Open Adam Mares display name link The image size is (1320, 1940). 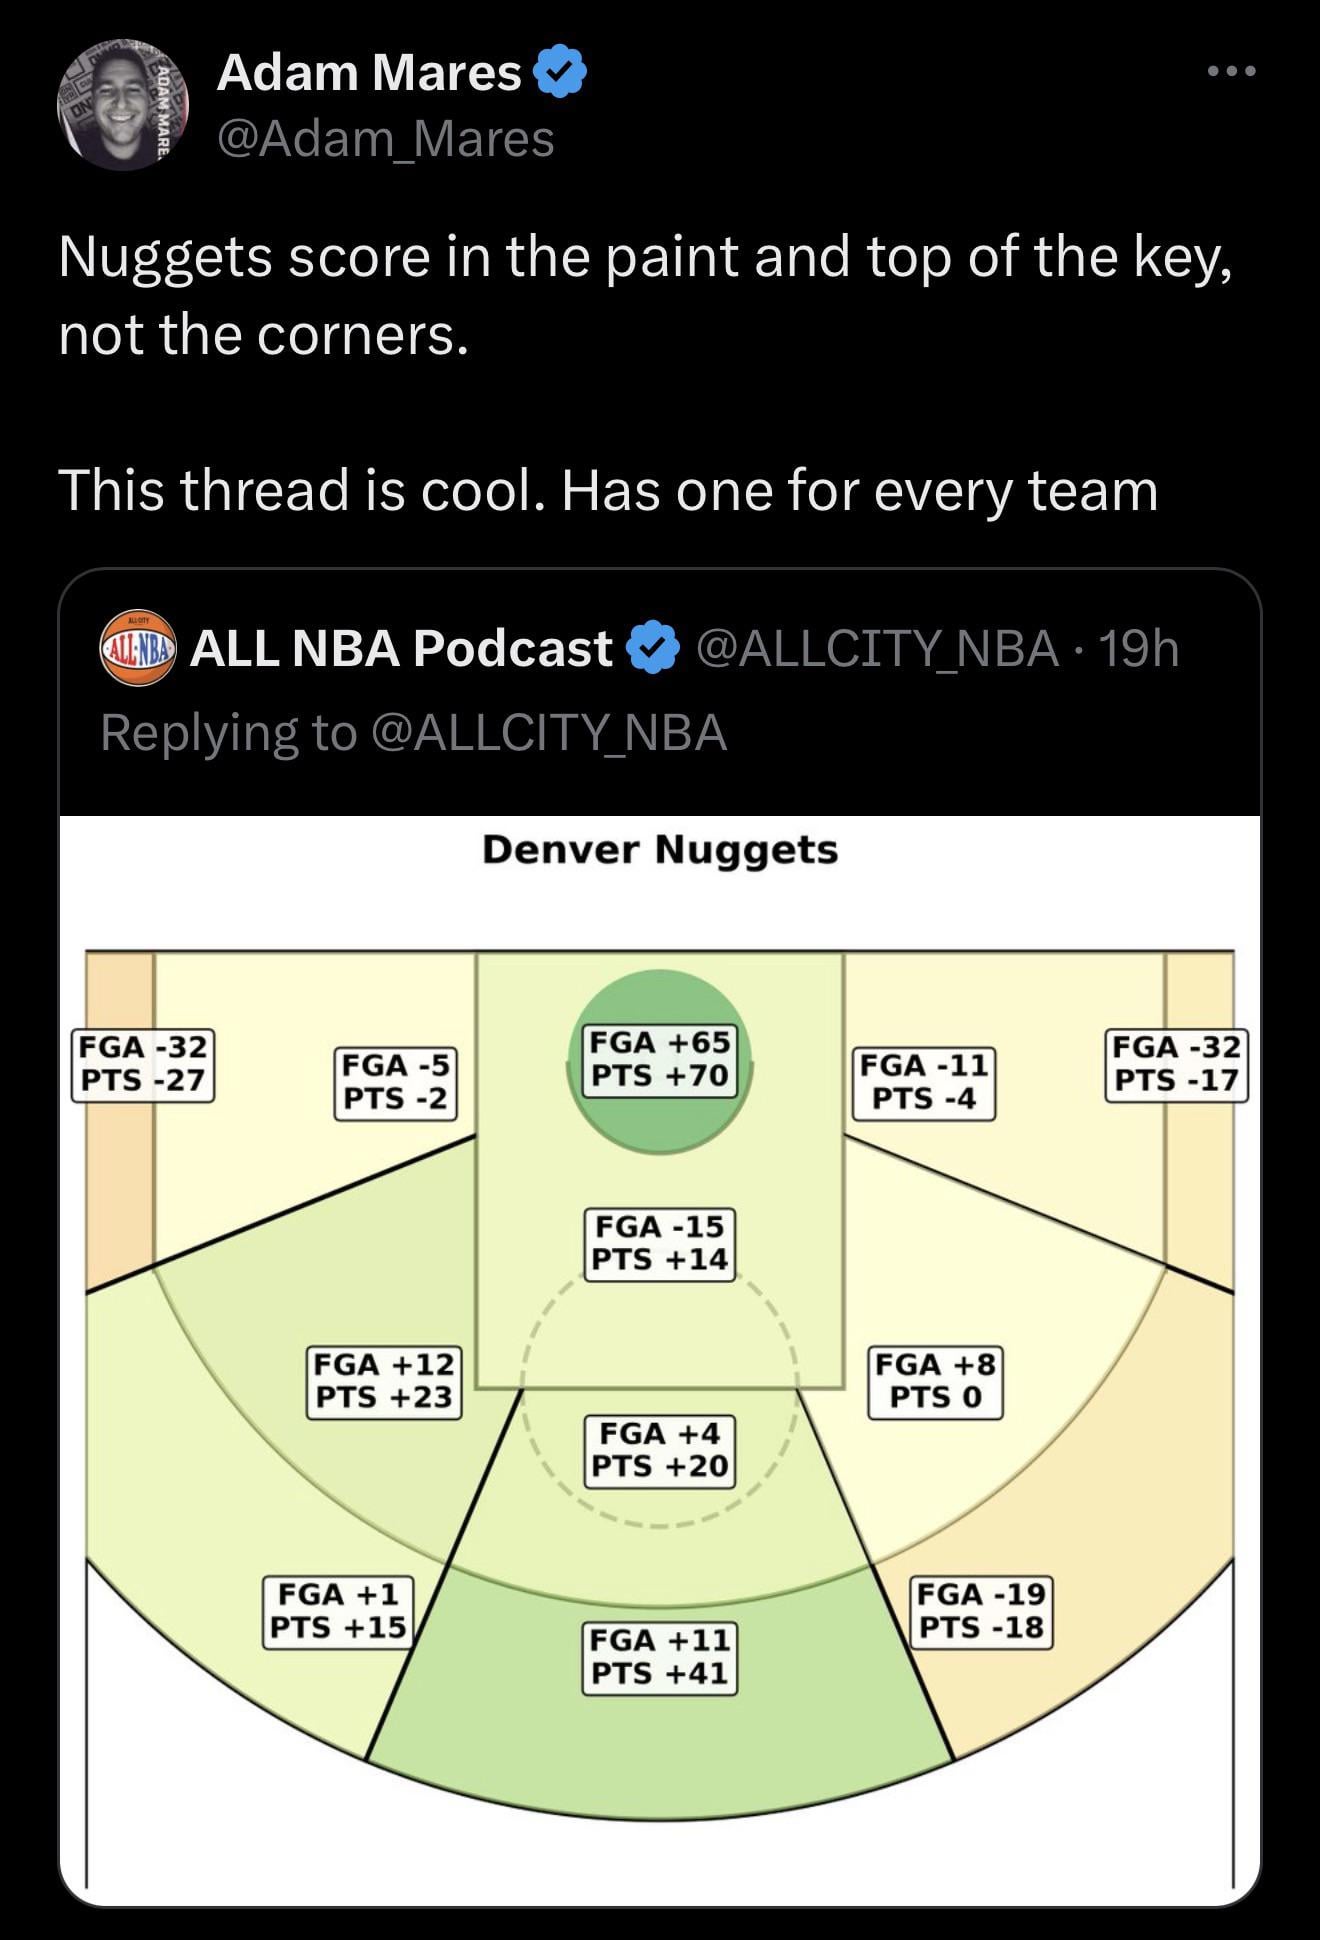(369, 72)
